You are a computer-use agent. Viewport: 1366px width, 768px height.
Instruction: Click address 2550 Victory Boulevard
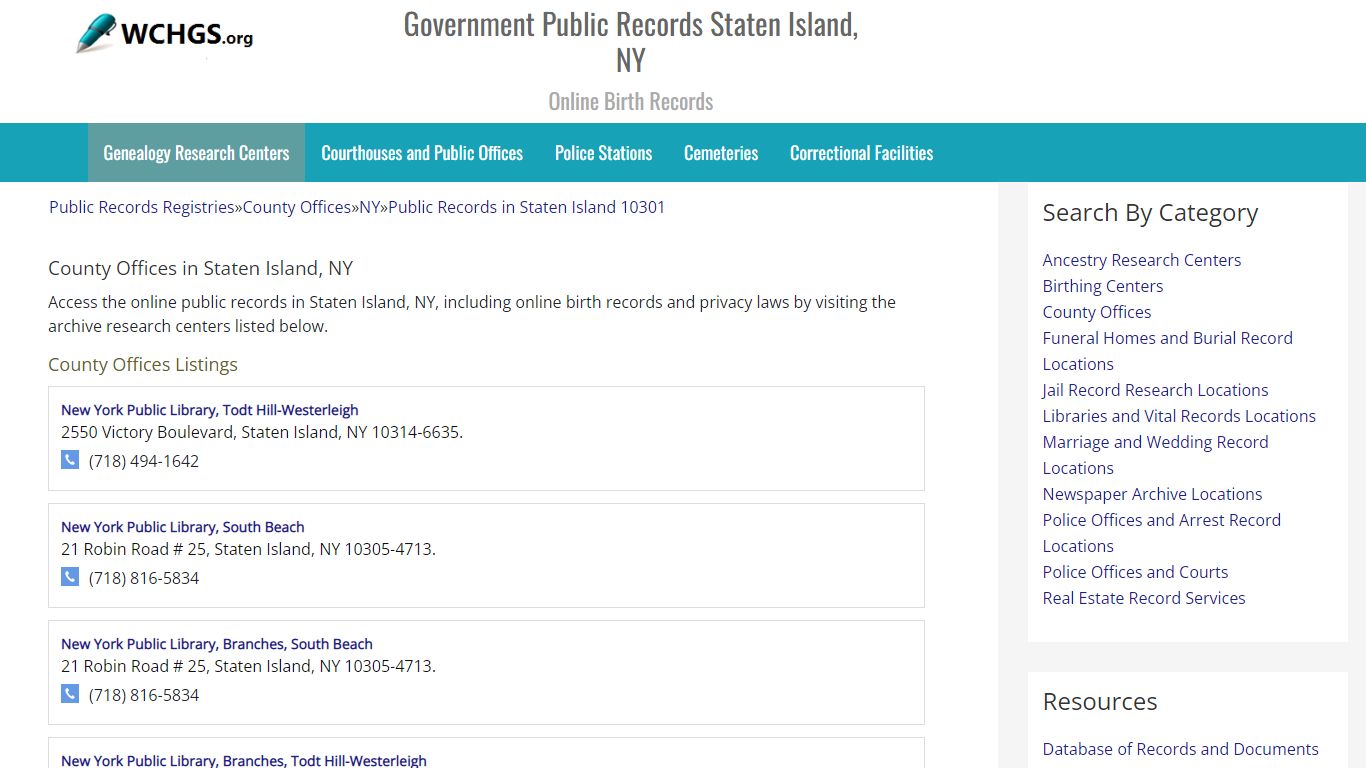pyautogui.click(x=262, y=432)
